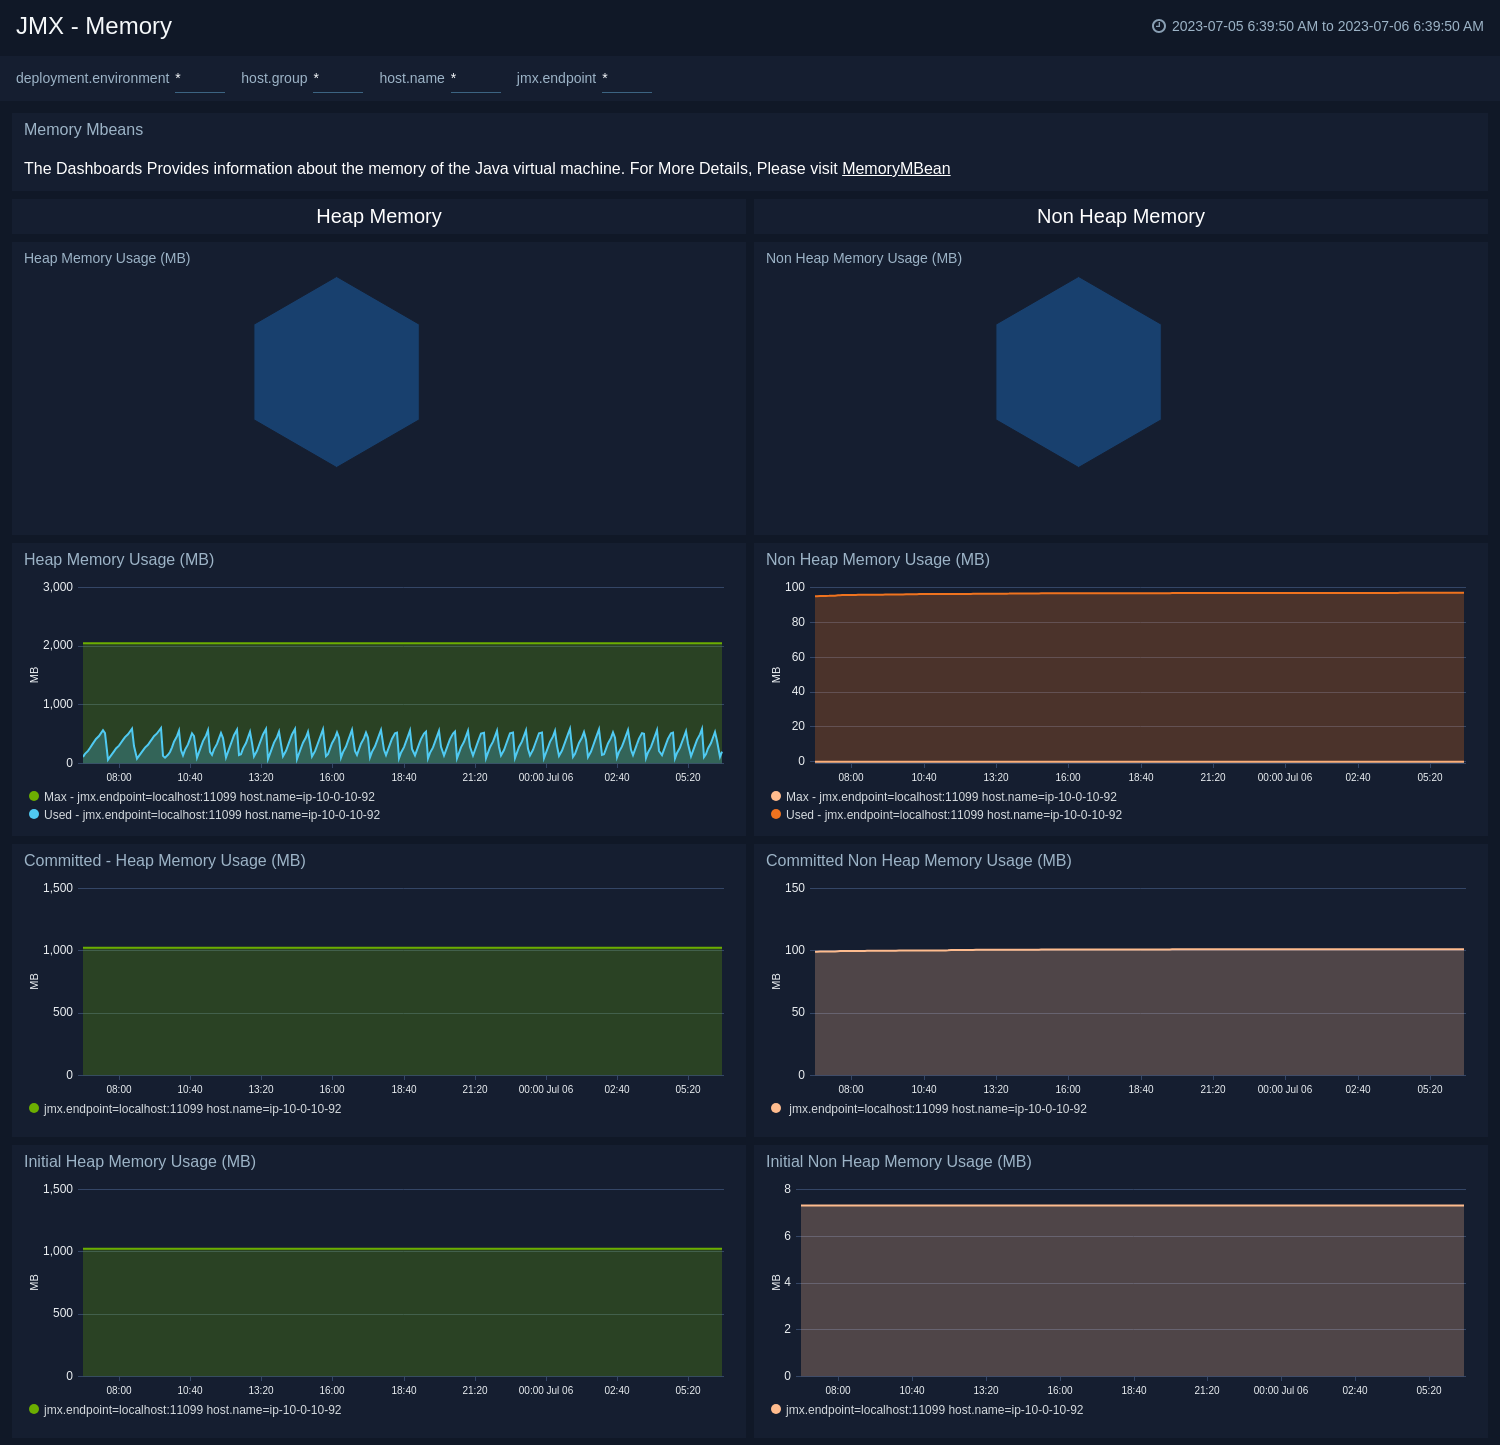Image resolution: width=1500 pixels, height=1445 pixels.
Task: Toggle Used series in Heap Memory legend
Action: (204, 815)
